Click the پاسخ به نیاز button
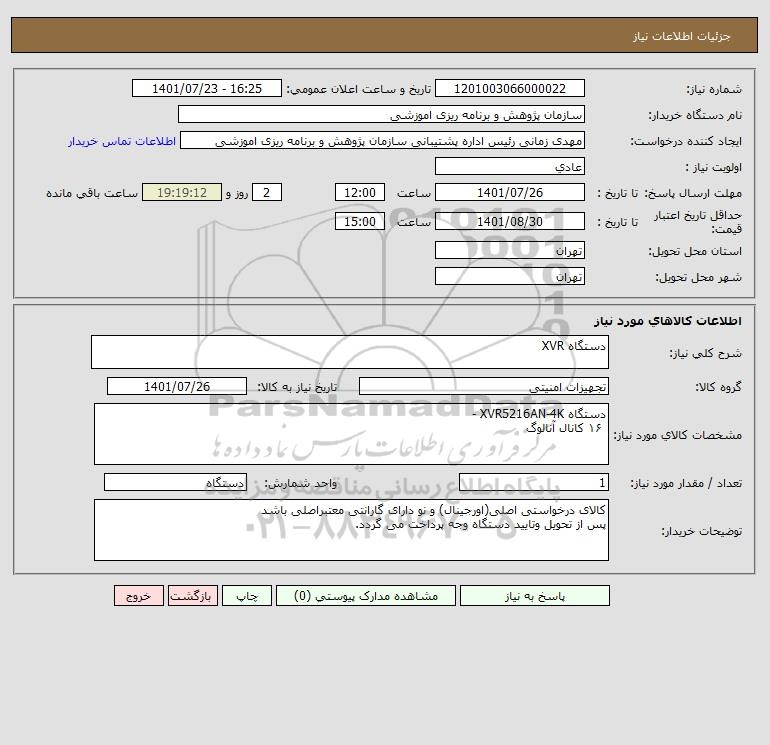Viewport: 770px width, 745px height. click(535, 595)
